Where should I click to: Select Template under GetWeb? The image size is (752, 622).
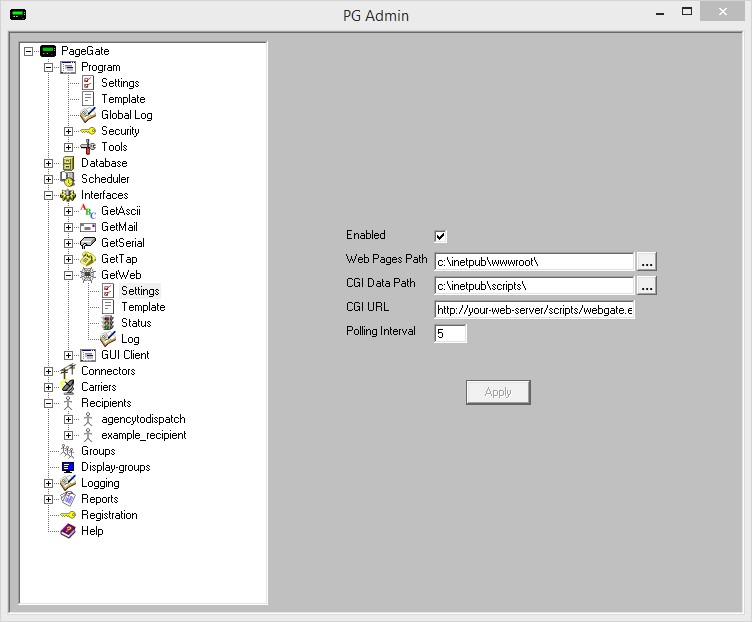point(143,307)
